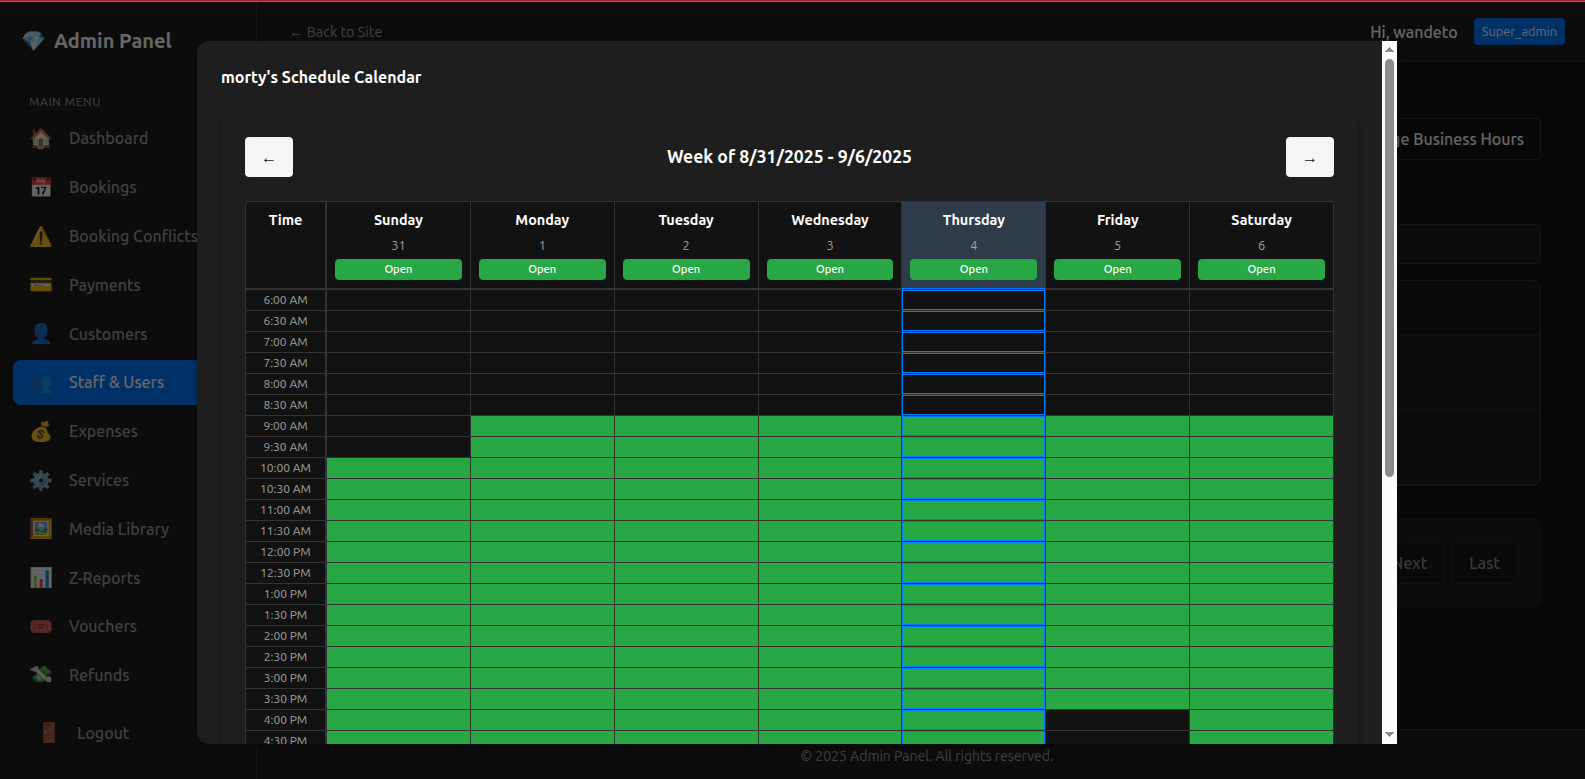Go to previous week with left arrow
The height and width of the screenshot is (779, 1585).
(x=269, y=157)
